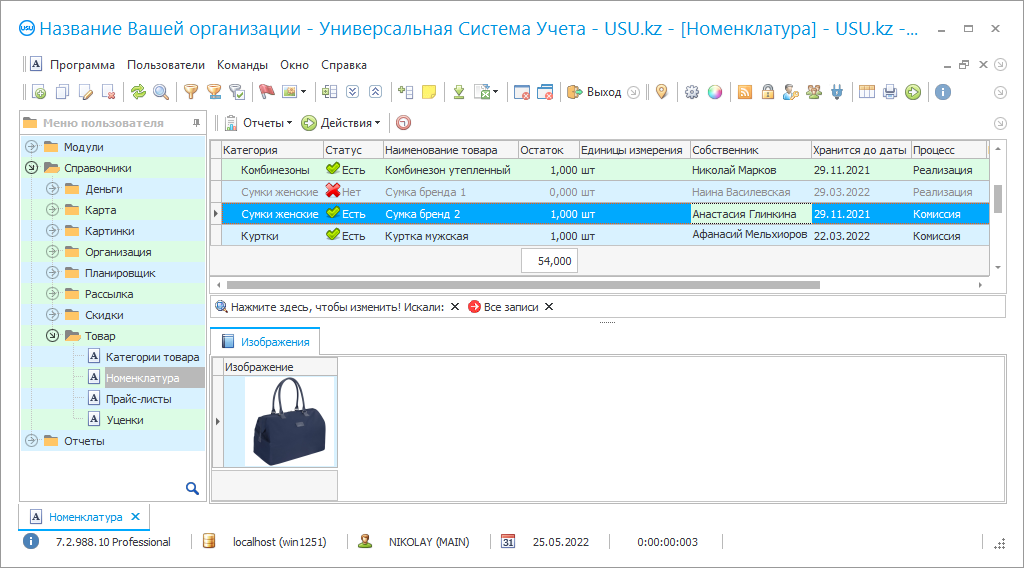Screen dimensions: 1024x568
Task: Open settings via the gear toolbar icon
Action: (692, 92)
